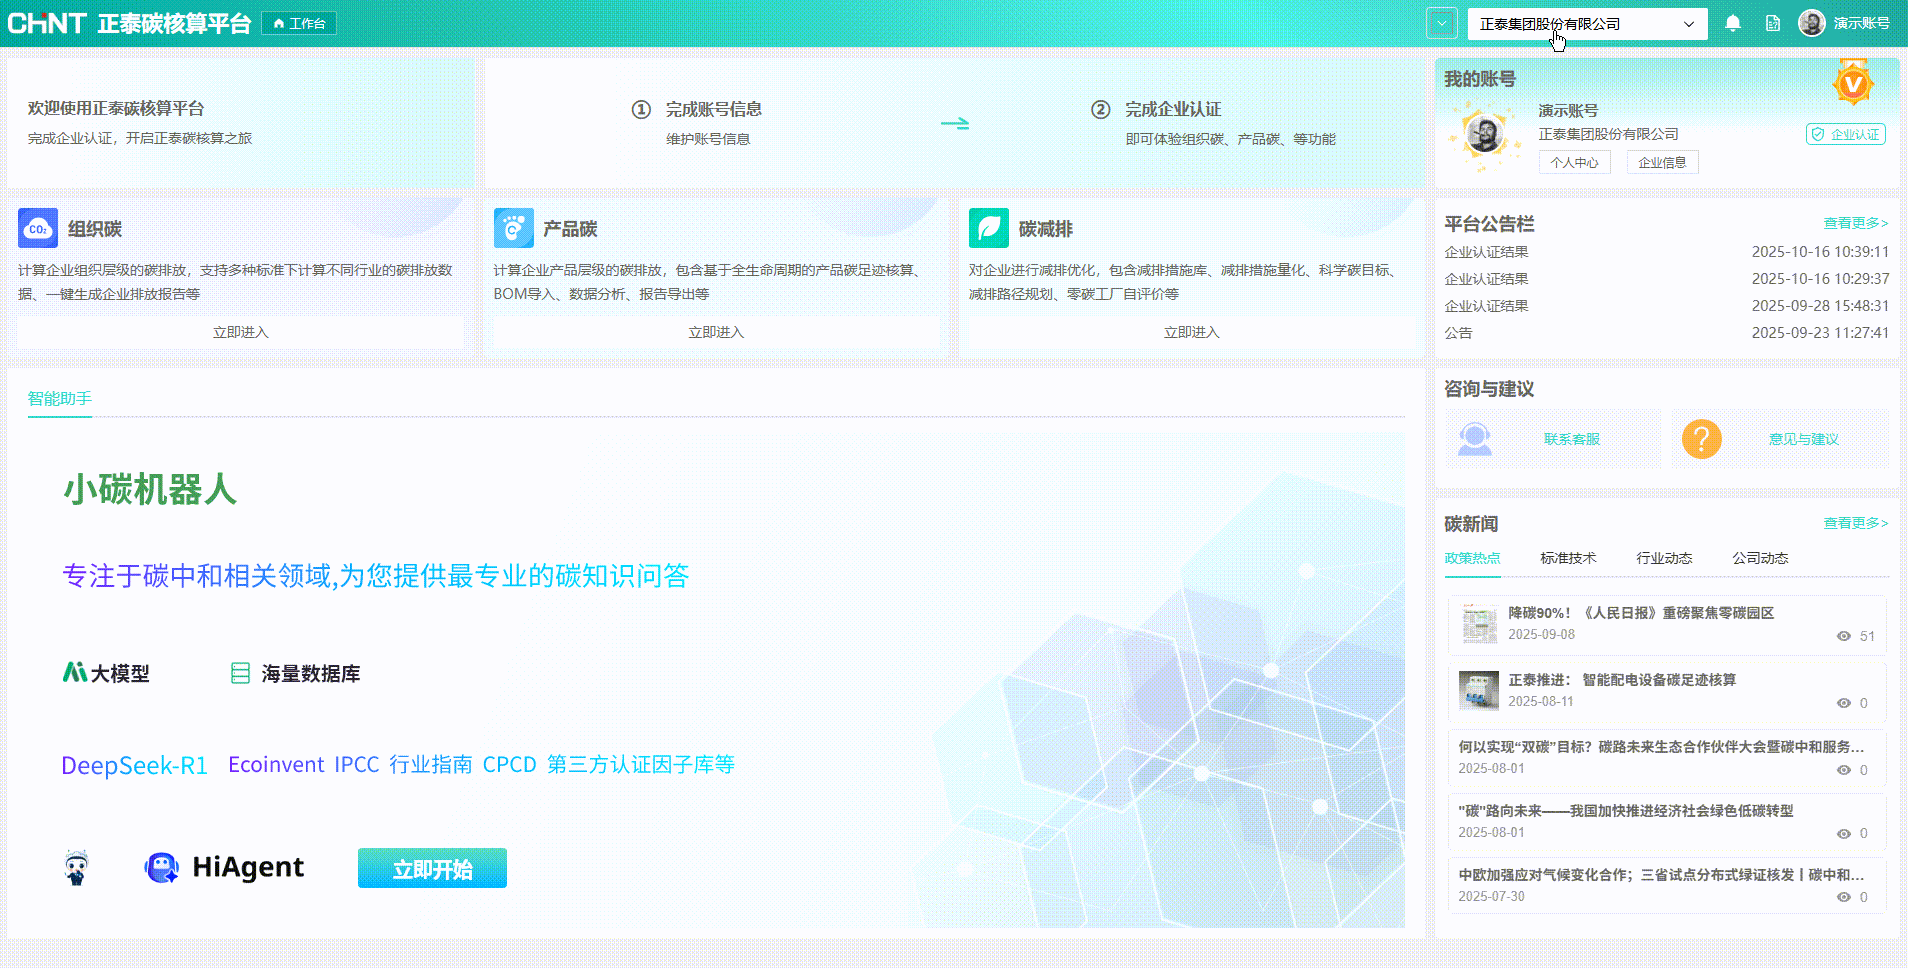Click the CHNT logo
The image size is (1908, 968).
click(47, 23)
